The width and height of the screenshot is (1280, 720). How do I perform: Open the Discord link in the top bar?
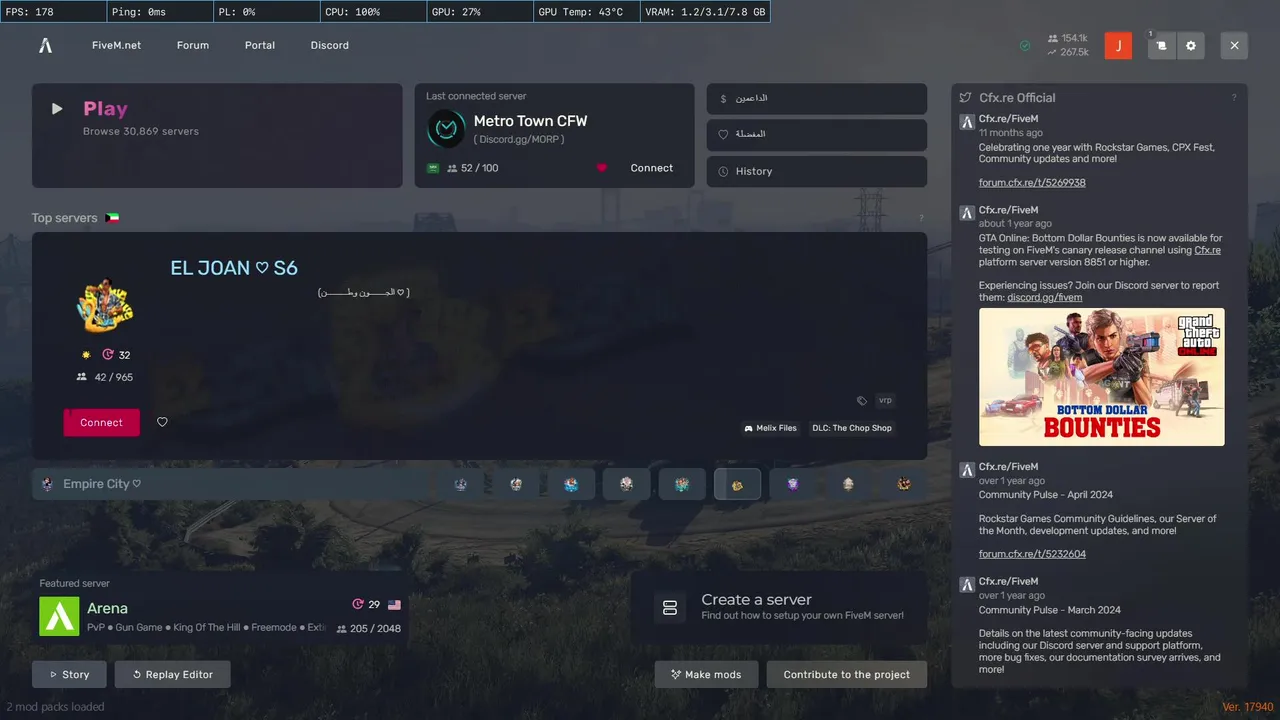click(x=330, y=45)
